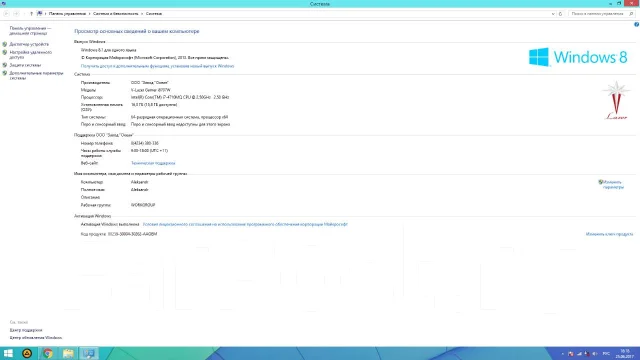Open 'Центр поддержки' link
Screen dimensions: 640x360
[26, 330]
